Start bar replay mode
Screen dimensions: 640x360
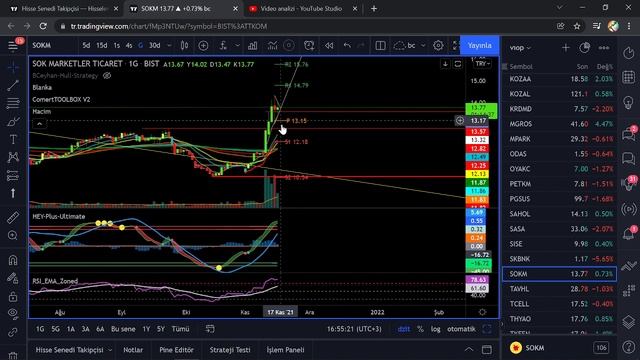(329, 46)
